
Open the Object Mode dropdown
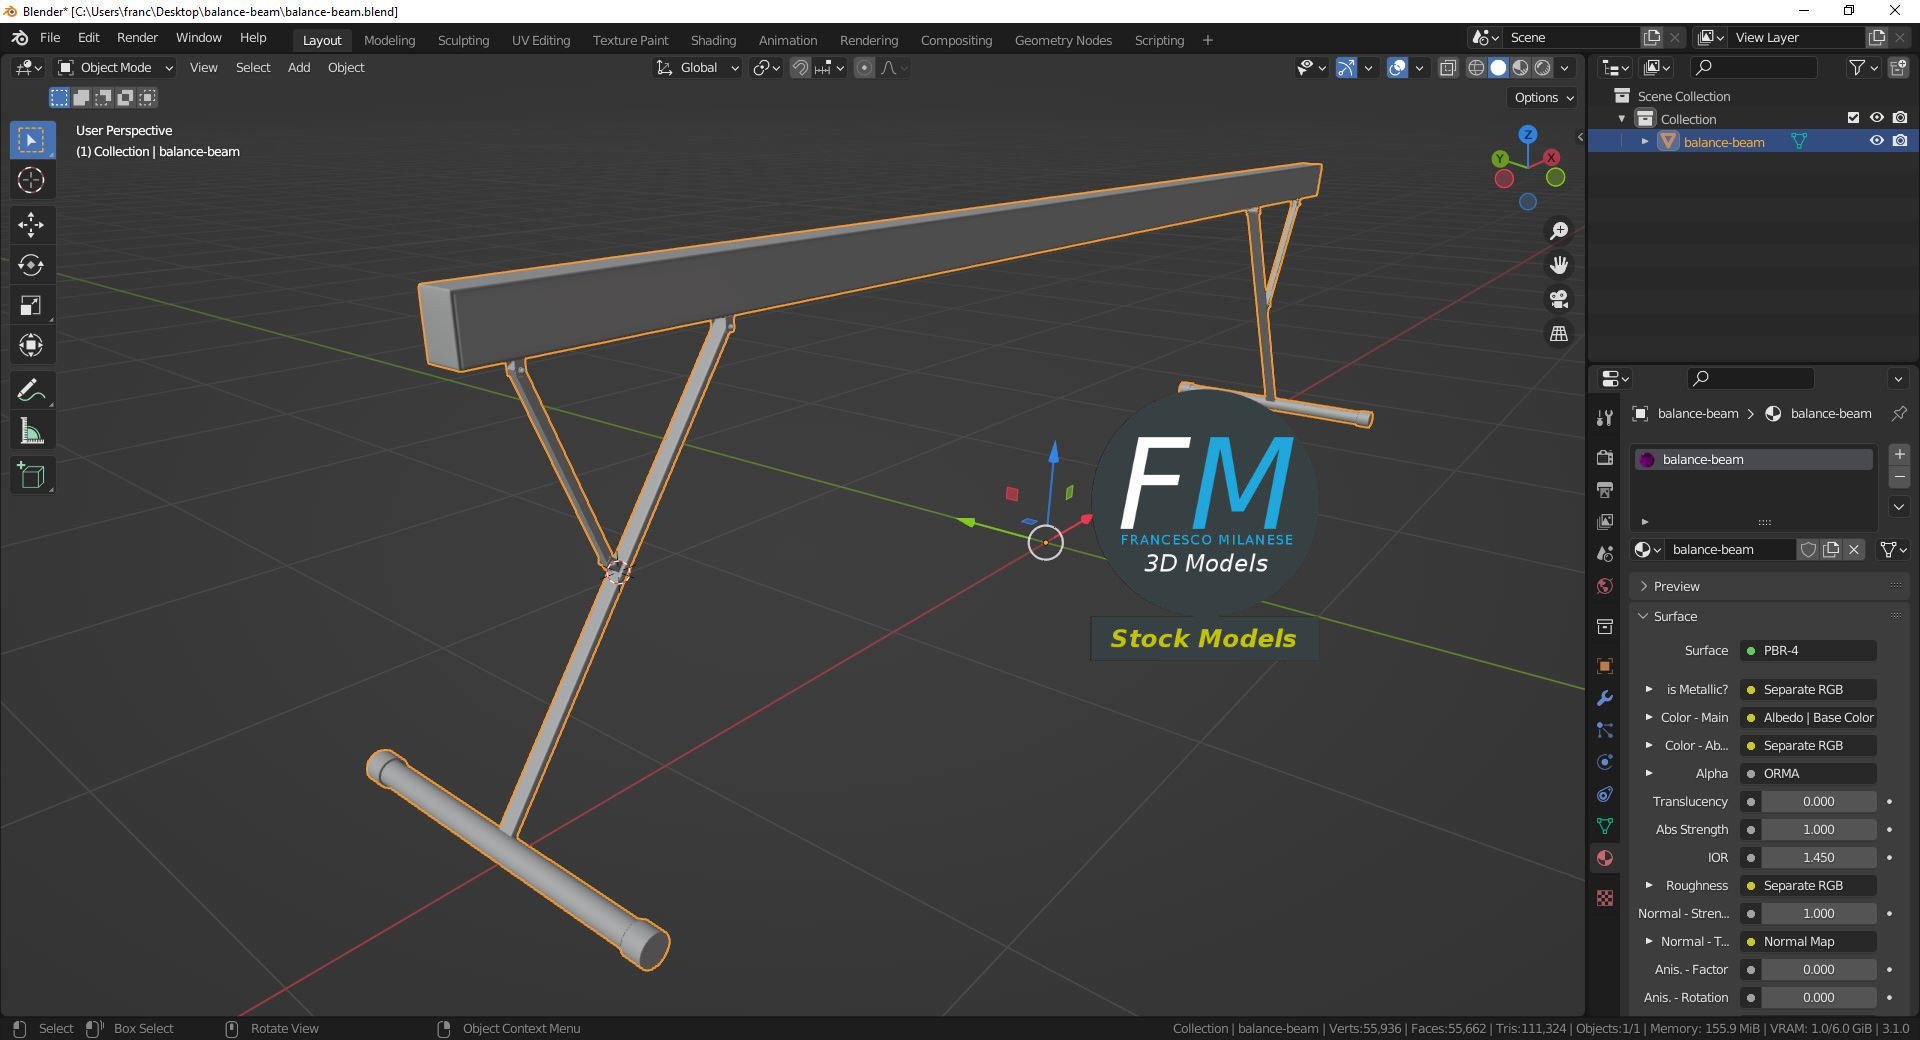(115, 68)
